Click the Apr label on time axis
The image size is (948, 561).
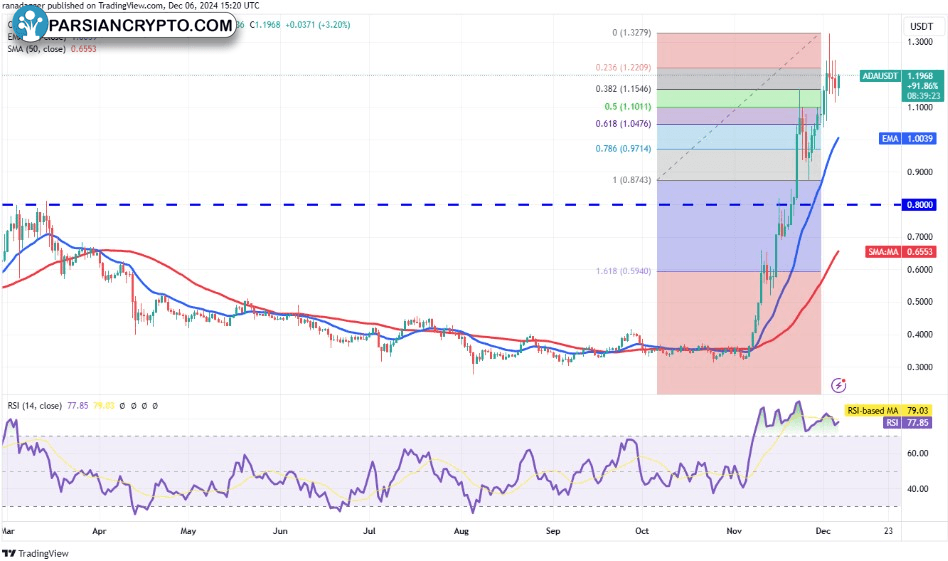pyautogui.click(x=99, y=531)
